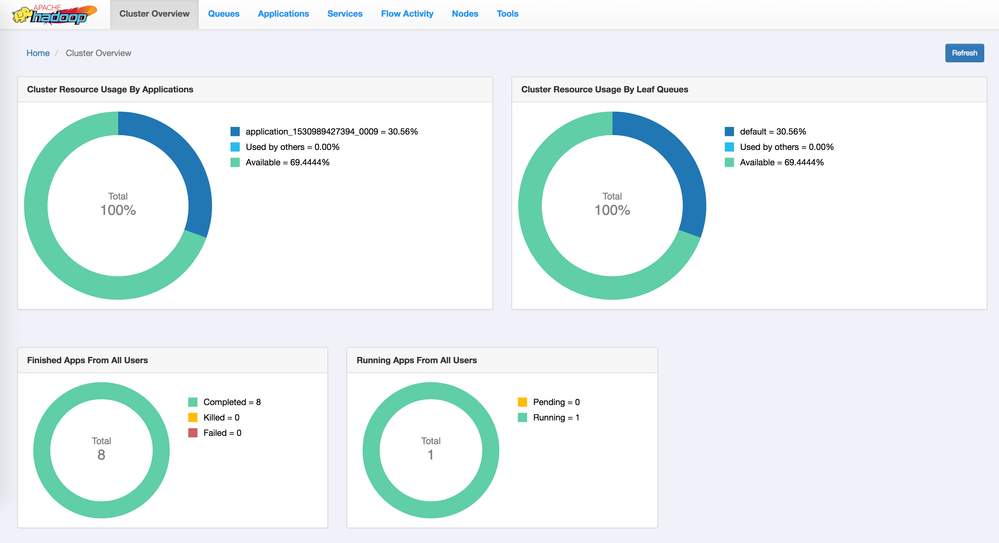
Task: Click the Home breadcrumb link
Action: tap(38, 53)
